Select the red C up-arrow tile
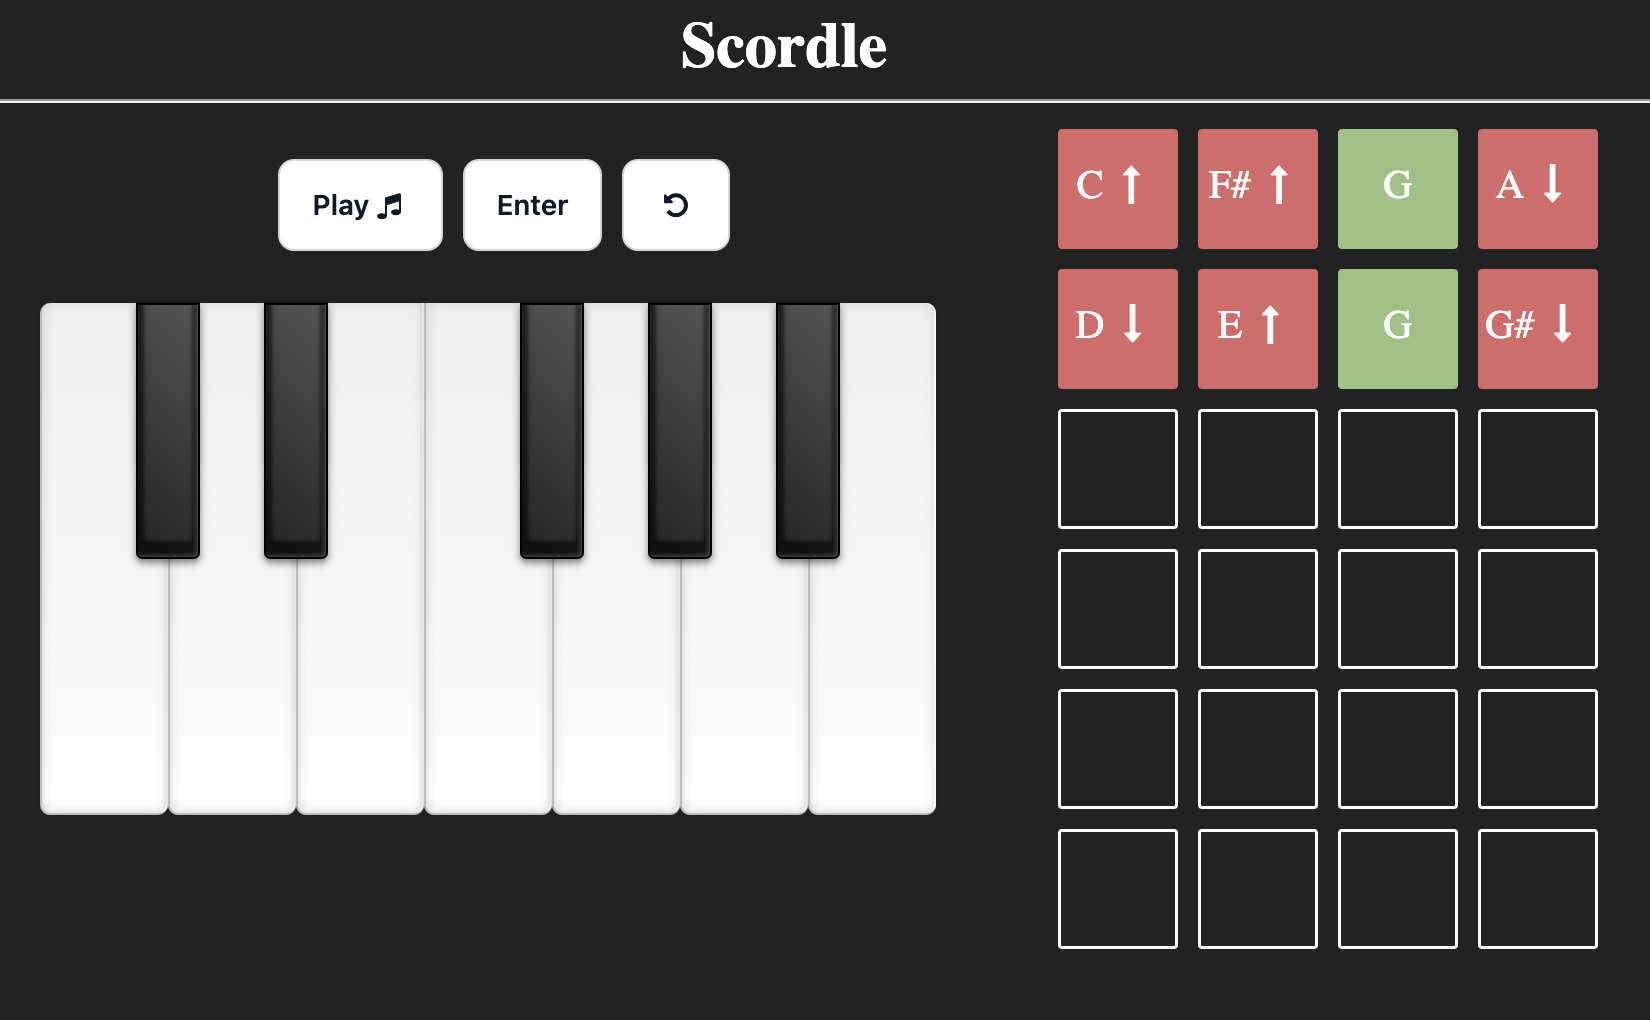 [1117, 188]
